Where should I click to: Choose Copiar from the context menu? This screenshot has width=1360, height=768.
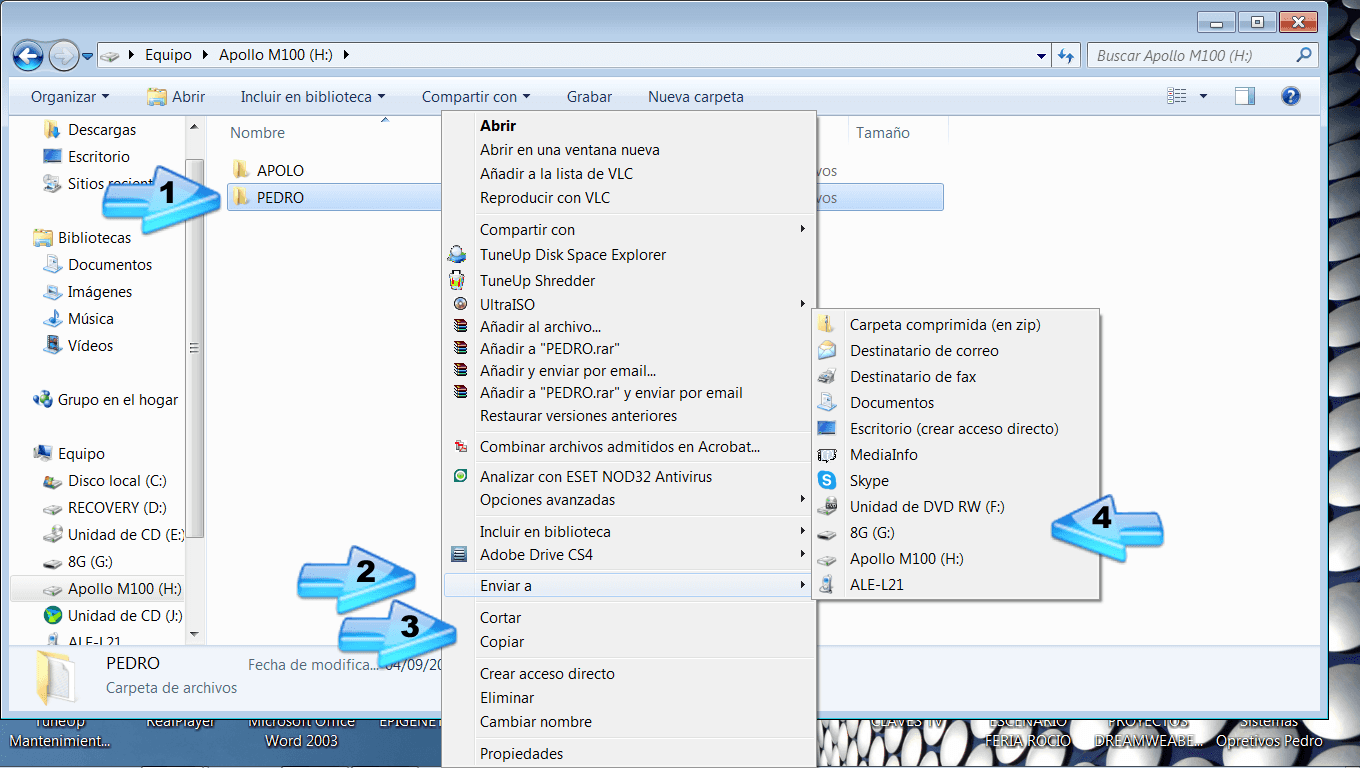(502, 642)
